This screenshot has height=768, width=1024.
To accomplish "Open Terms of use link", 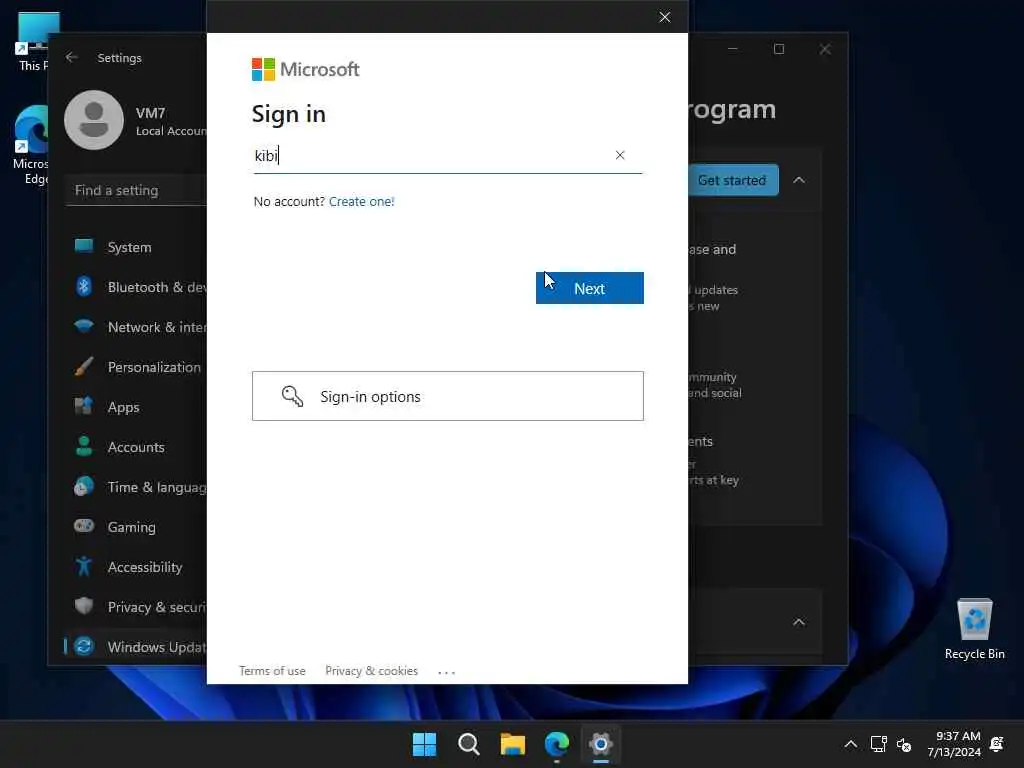I will 272,671.
